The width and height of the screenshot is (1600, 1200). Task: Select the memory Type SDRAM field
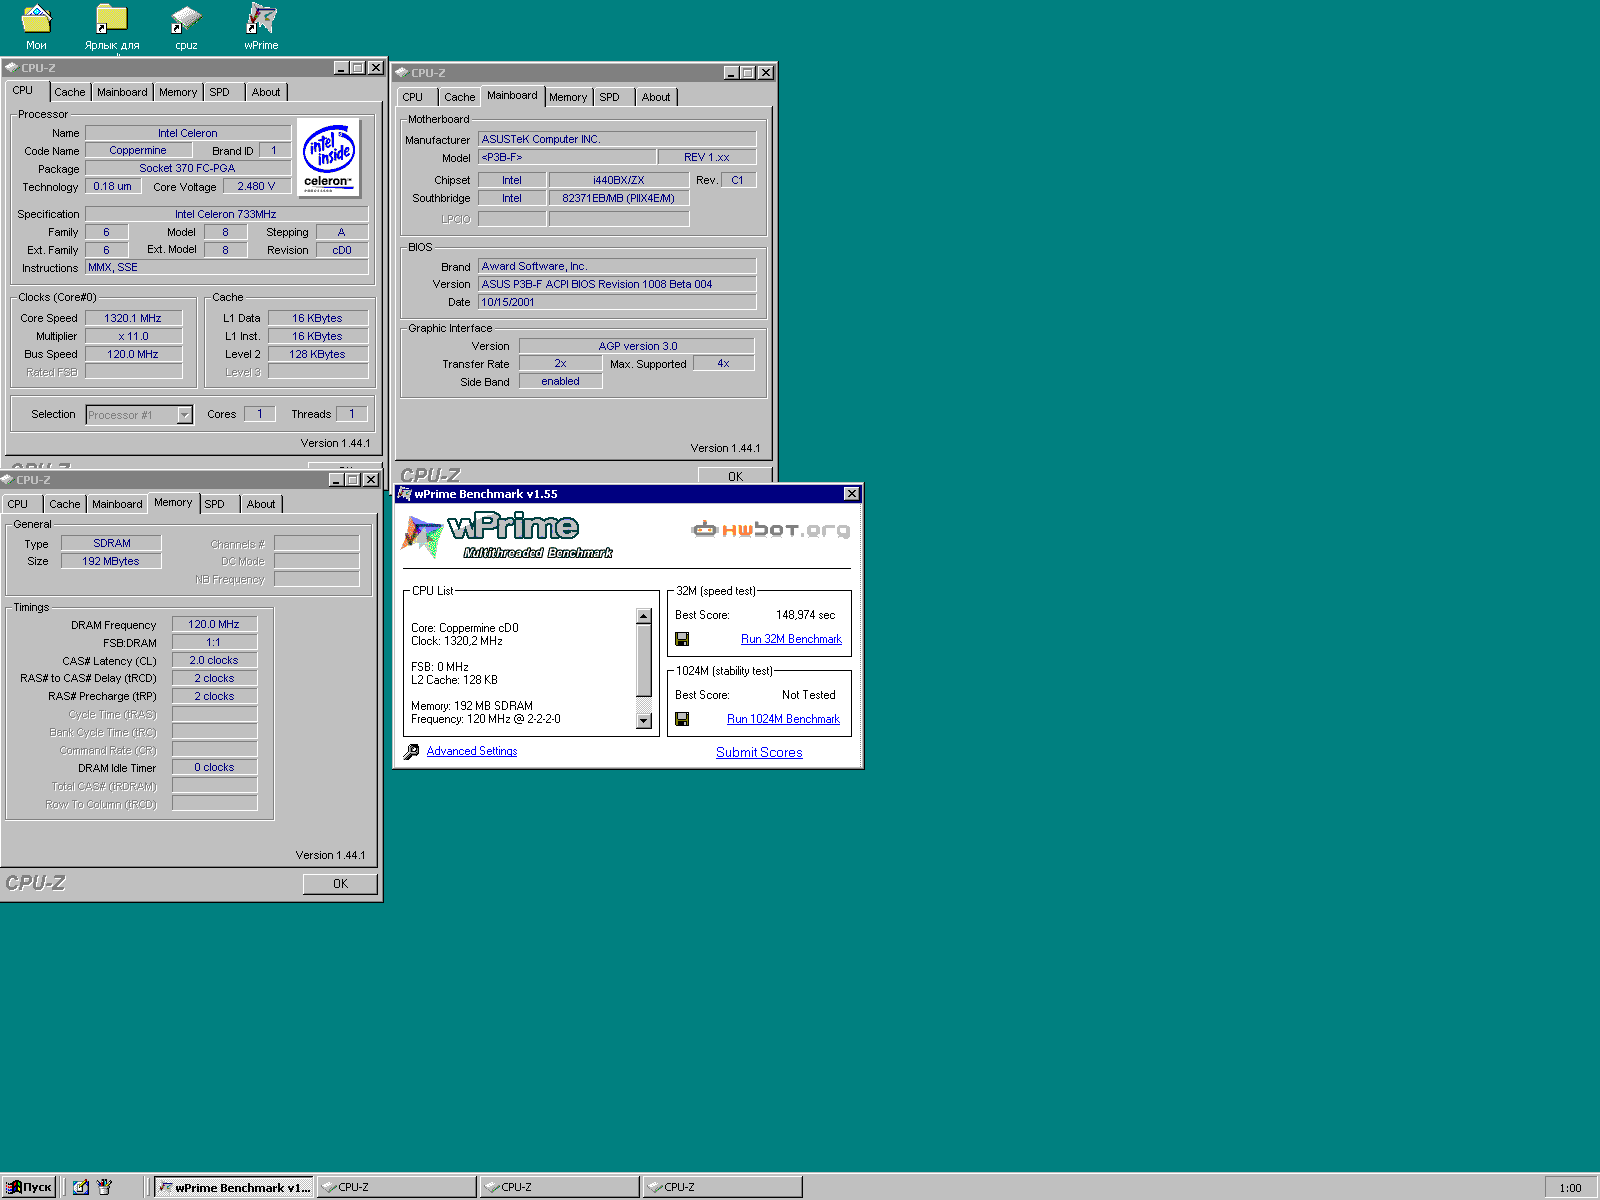click(111, 543)
